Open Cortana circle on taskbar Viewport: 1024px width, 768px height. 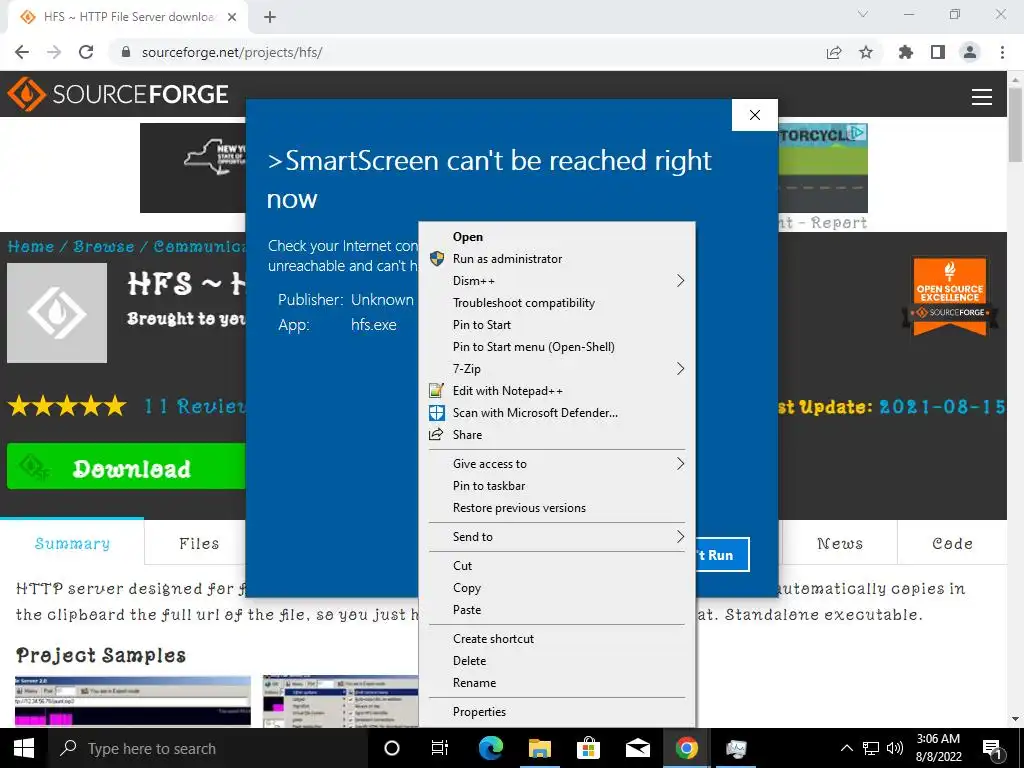pyautogui.click(x=392, y=748)
